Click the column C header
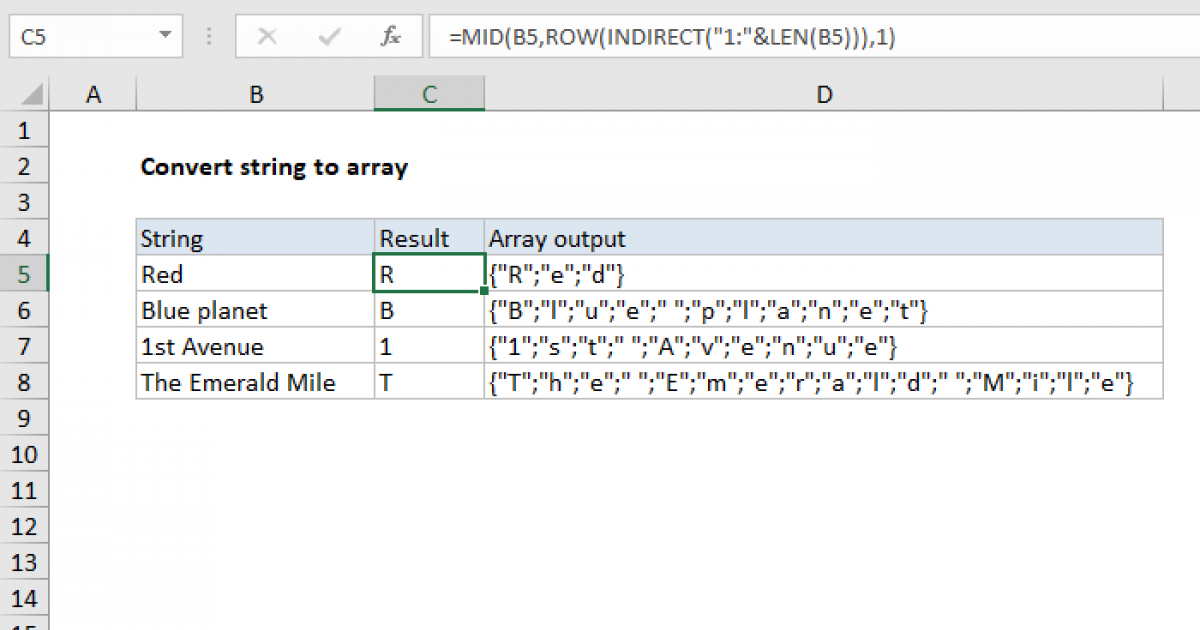Viewport: 1200px width, 630px height. point(429,93)
